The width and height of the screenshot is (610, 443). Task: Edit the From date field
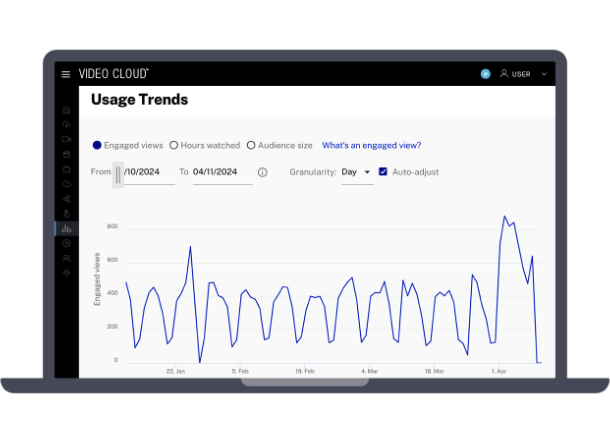point(149,172)
